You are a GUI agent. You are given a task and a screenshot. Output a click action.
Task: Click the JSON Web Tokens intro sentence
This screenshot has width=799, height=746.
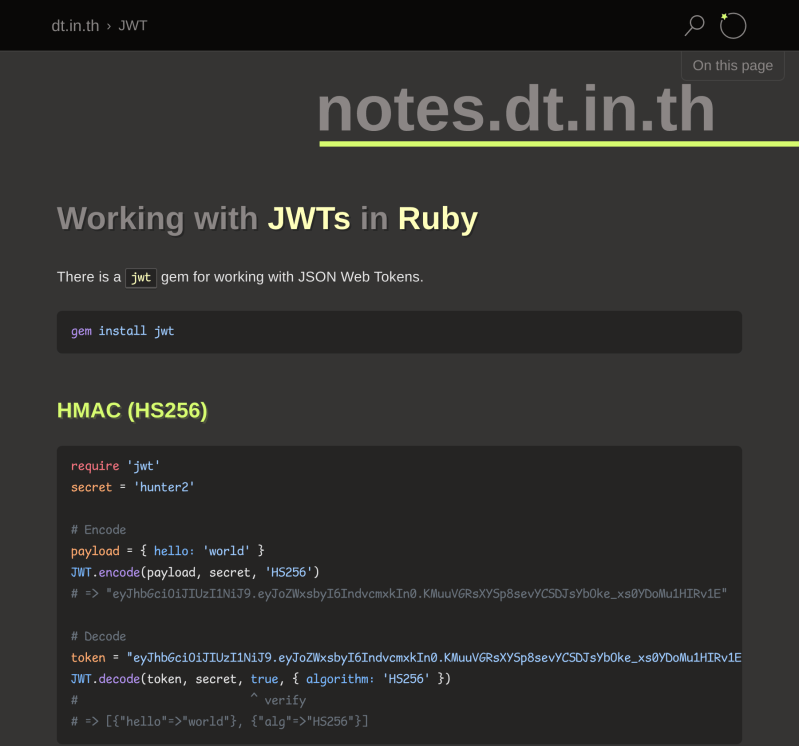tap(240, 277)
